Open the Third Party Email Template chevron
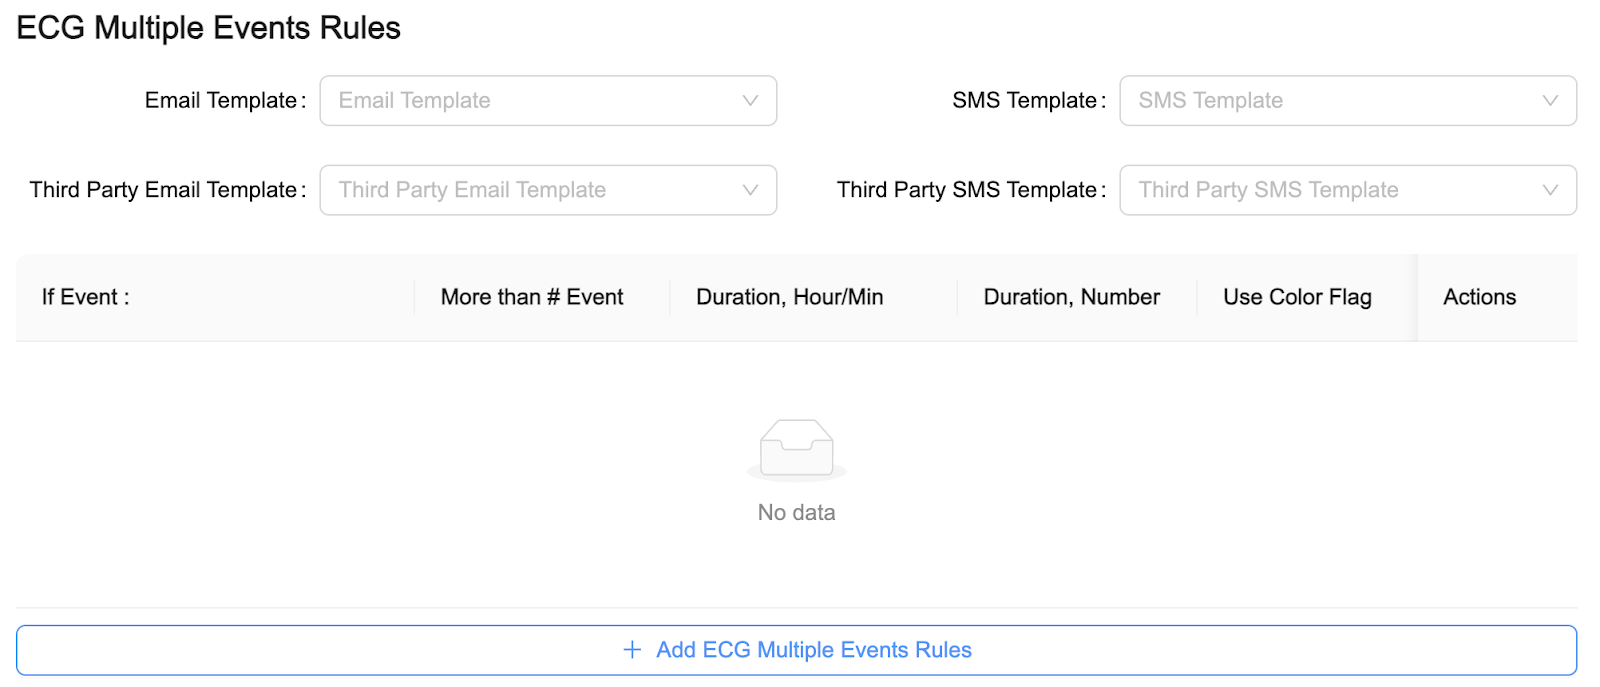Viewport: 1600px width, 687px height. pos(750,190)
